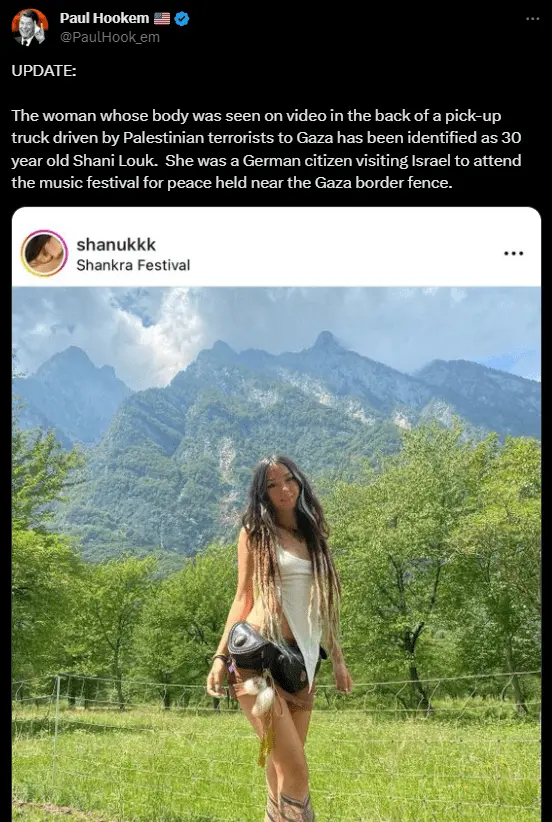Image resolution: width=552 pixels, height=822 pixels.
Task: Click the @PaulHook_em handle
Action: 110,38
